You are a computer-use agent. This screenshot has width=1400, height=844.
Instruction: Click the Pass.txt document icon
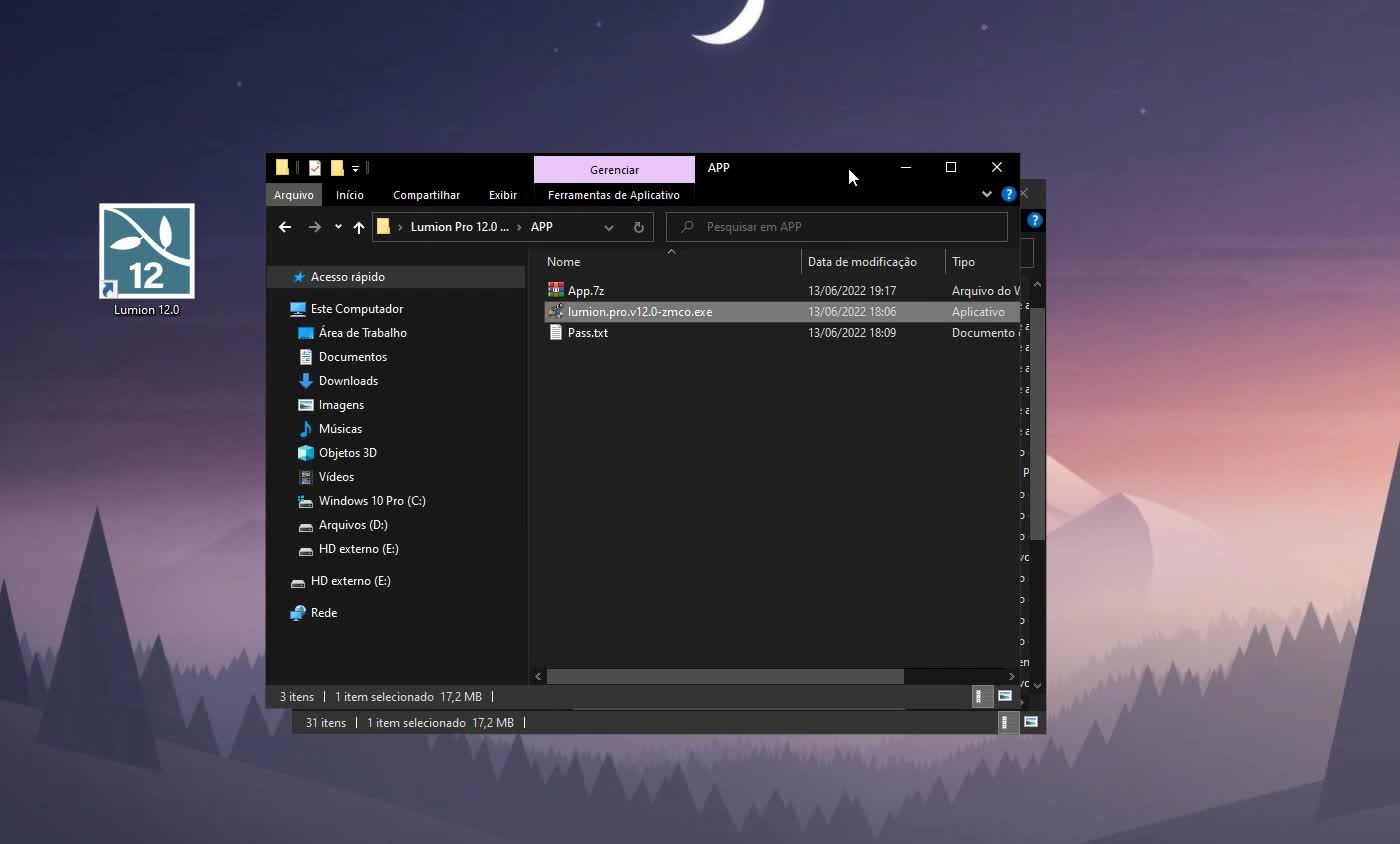[x=556, y=332]
